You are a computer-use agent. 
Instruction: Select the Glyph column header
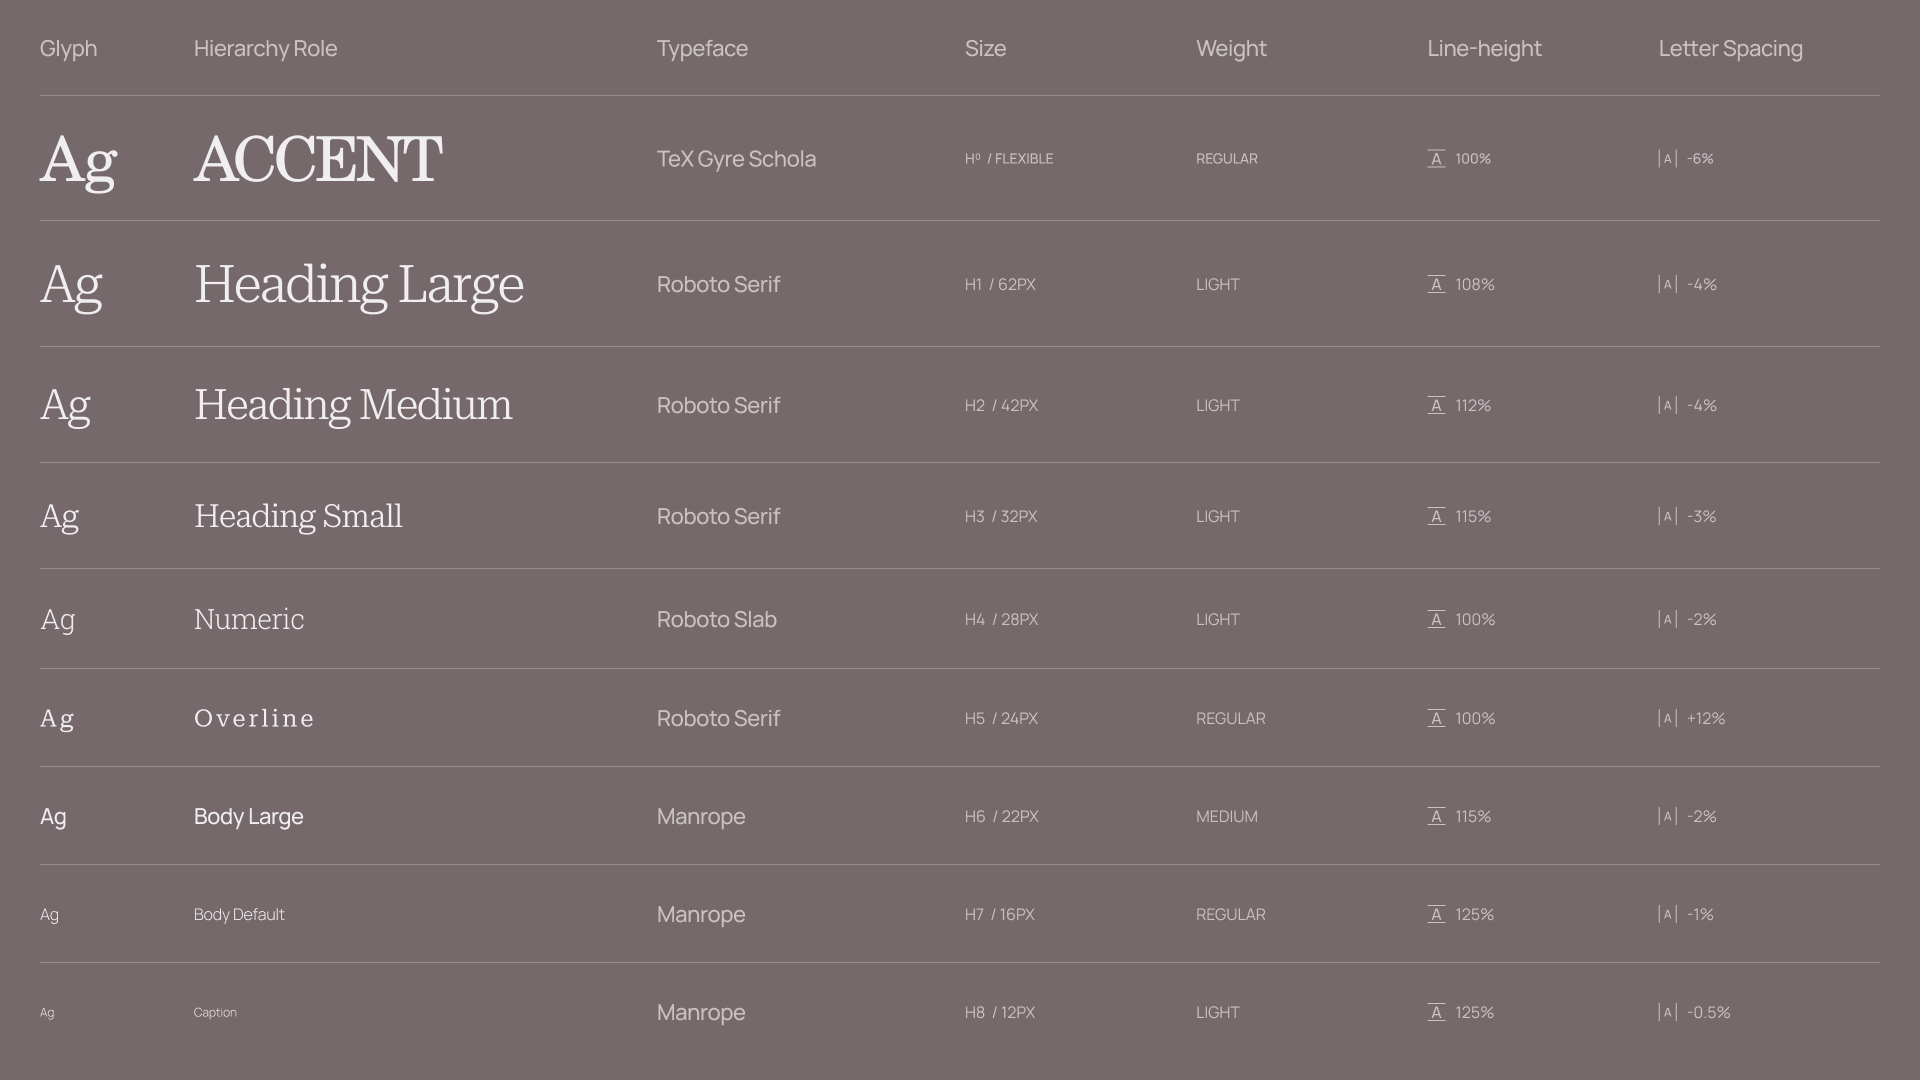pyautogui.click(x=68, y=49)
